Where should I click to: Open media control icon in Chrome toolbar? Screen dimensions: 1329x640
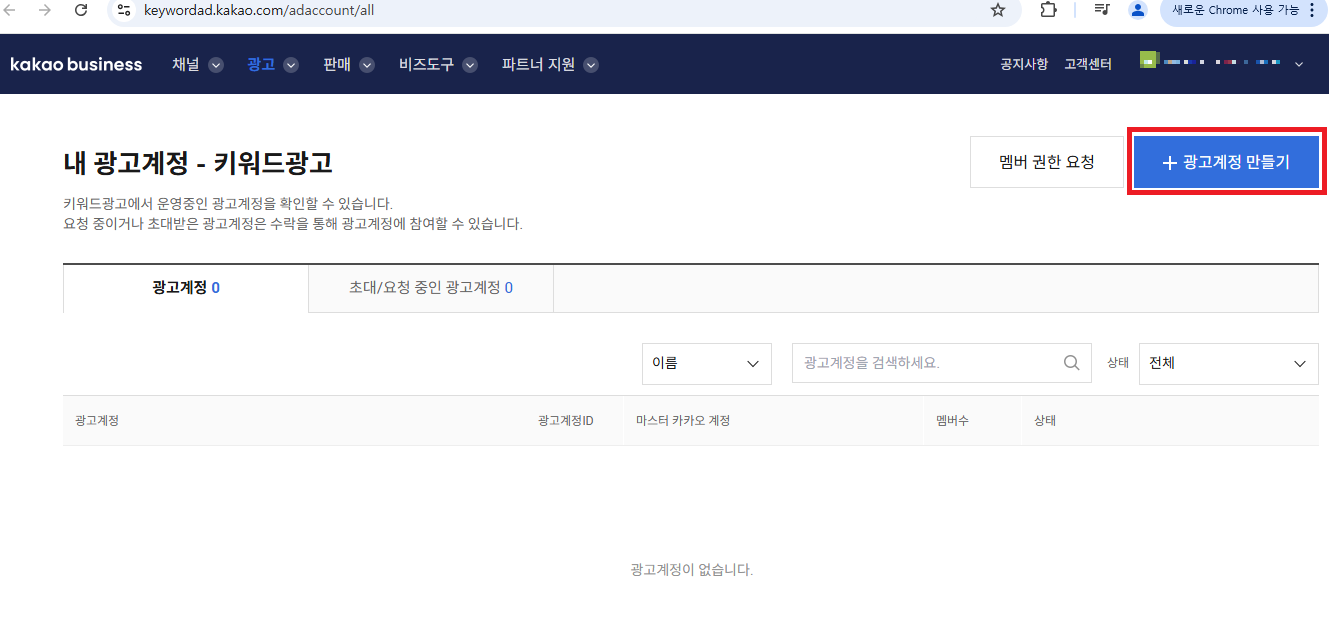1102,10
